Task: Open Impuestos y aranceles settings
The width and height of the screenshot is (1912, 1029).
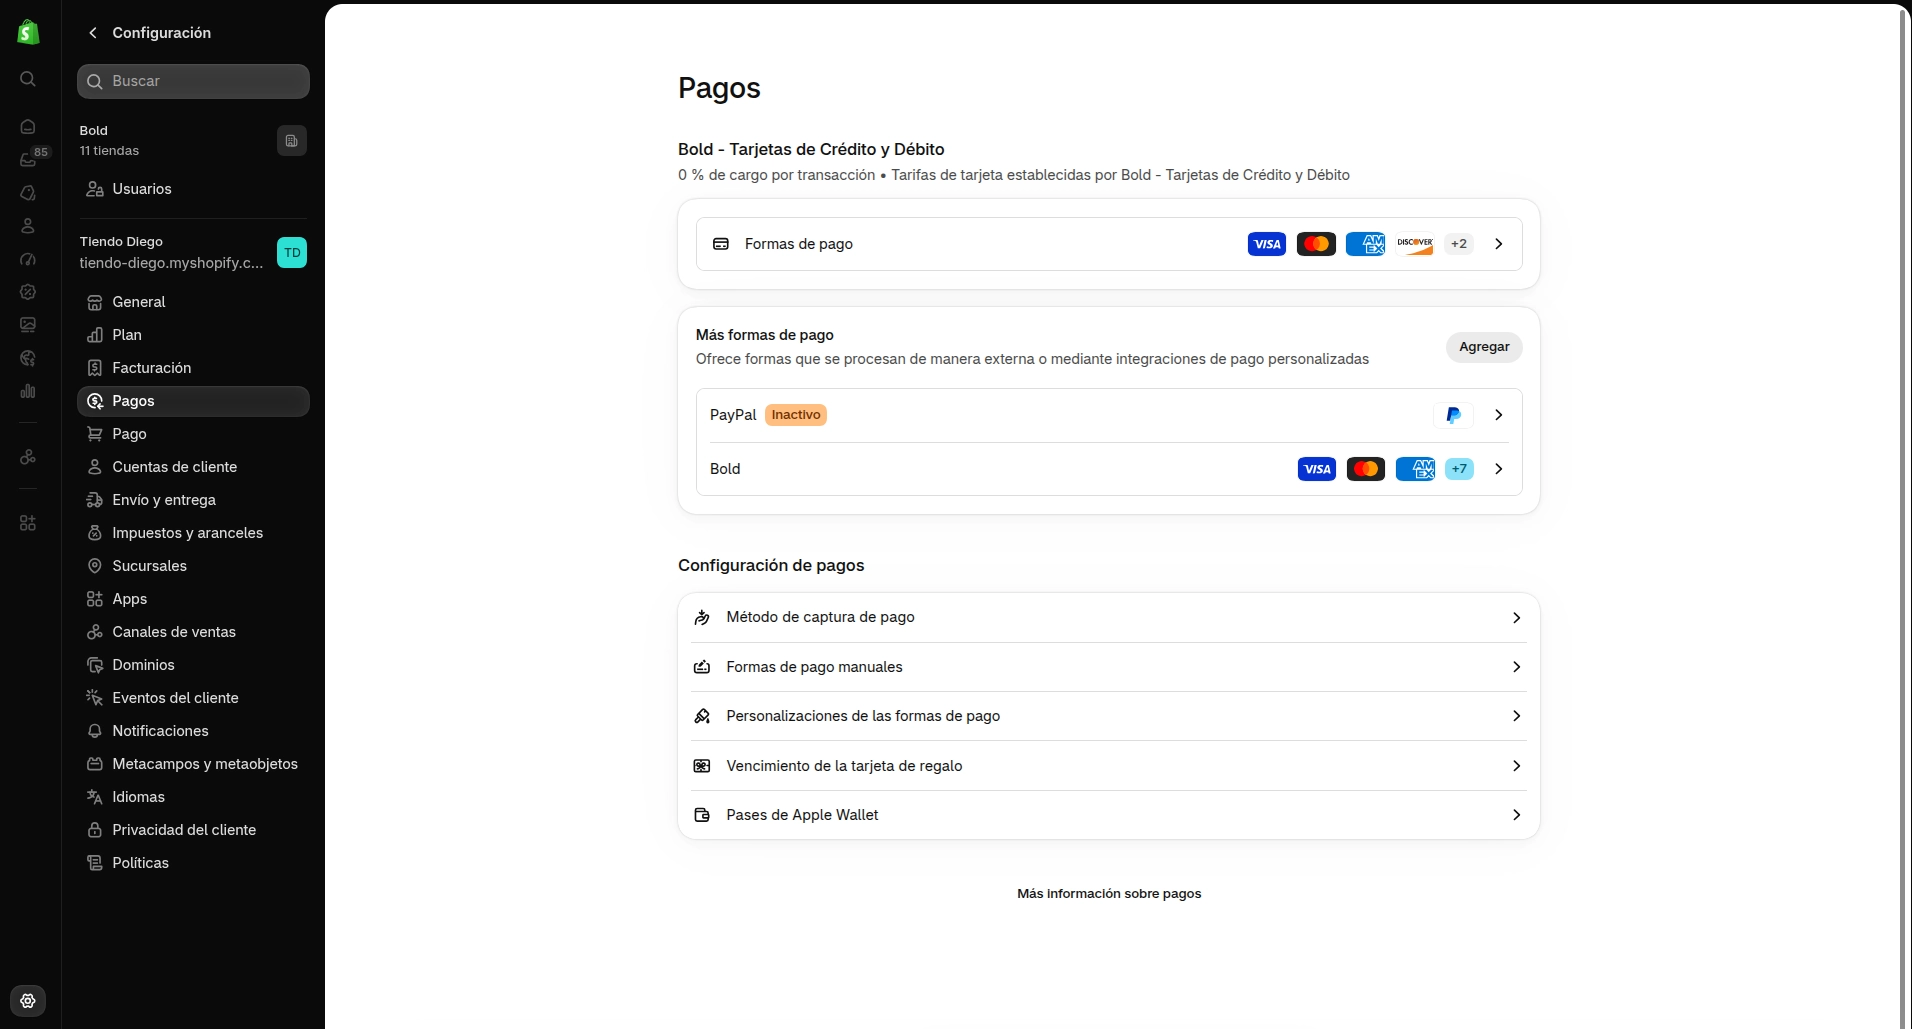Action: (193, 533)
